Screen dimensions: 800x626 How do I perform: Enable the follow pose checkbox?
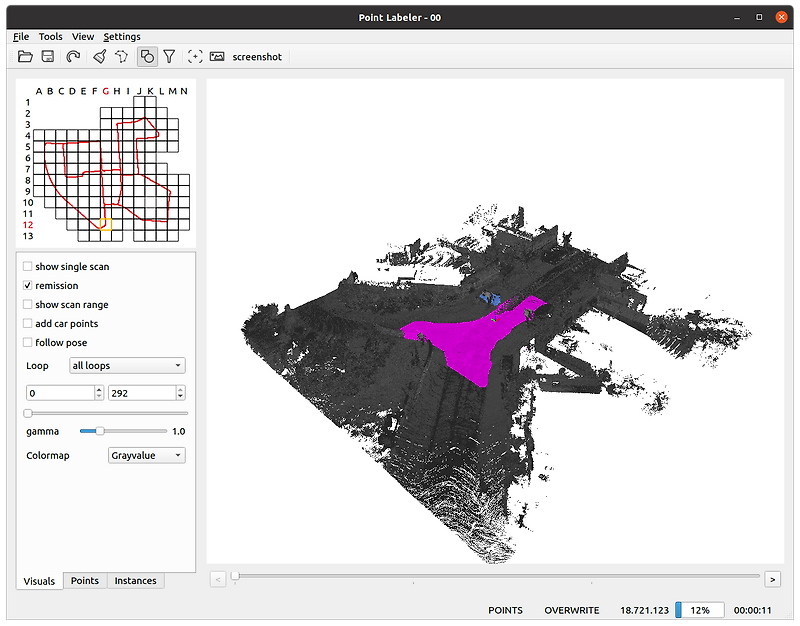[28, 343]
